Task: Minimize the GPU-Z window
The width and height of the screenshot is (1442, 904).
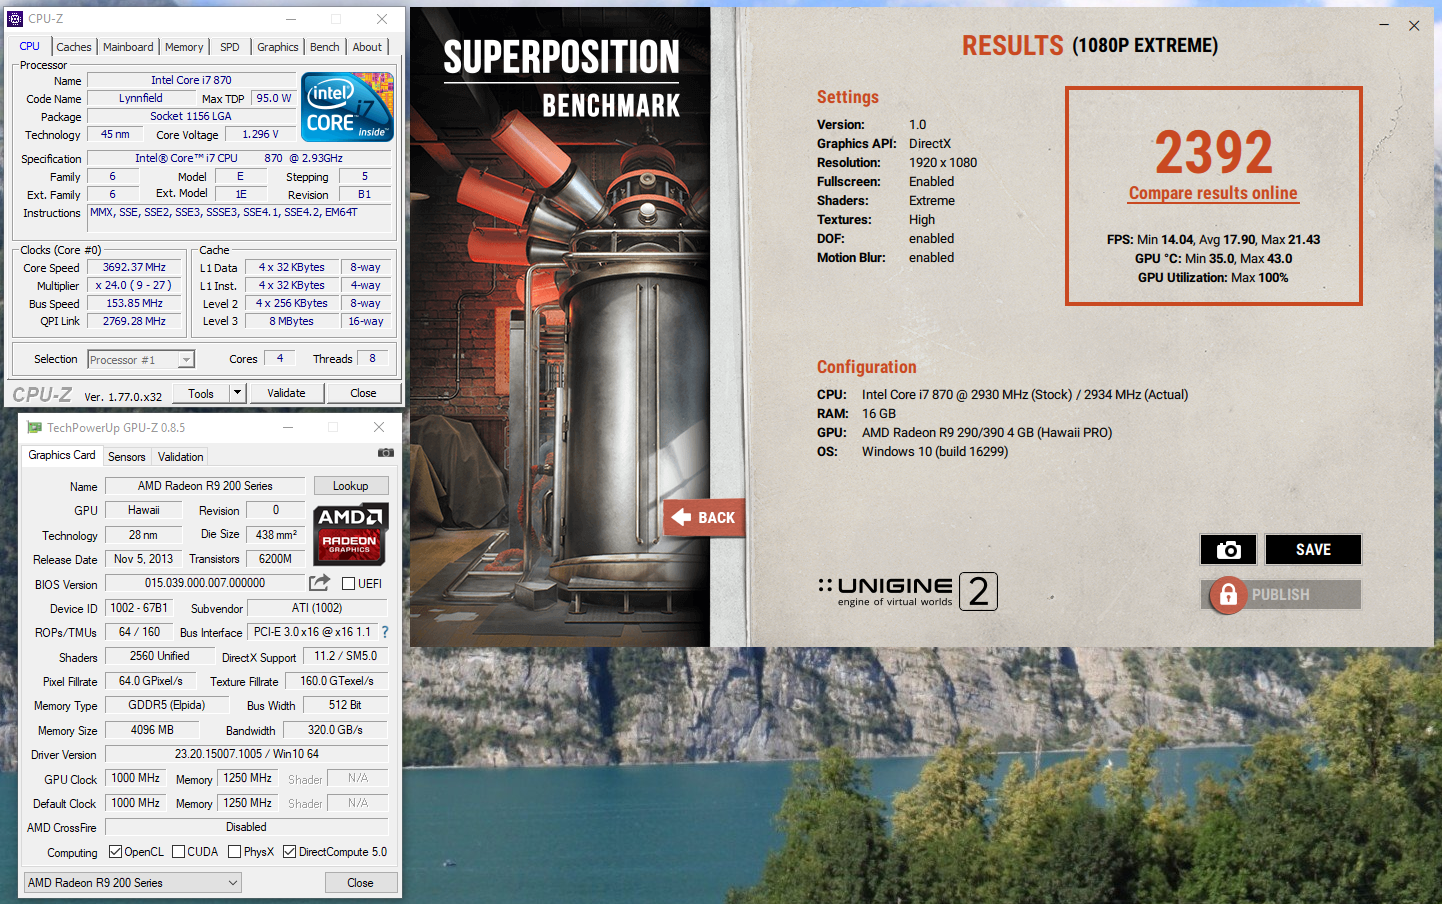Action: (288, 428)
